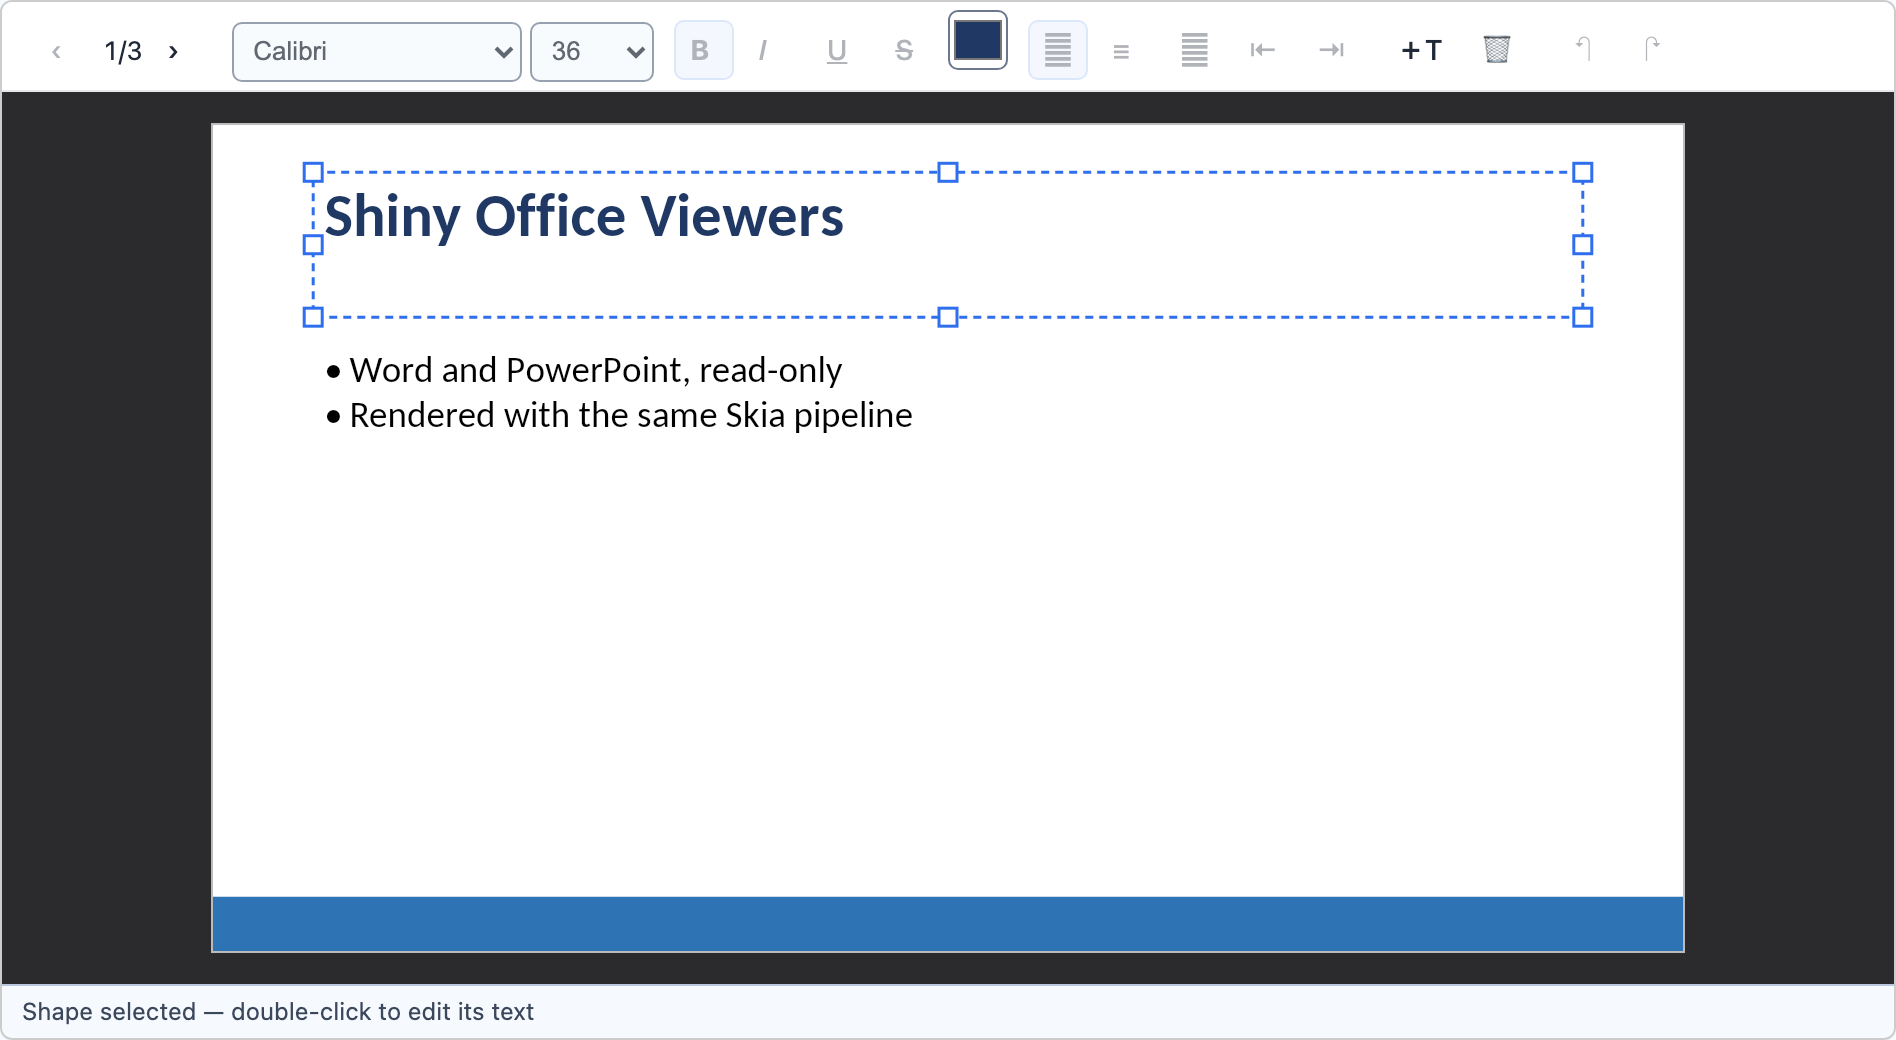1896x1040 pixels.
Task: Click the bottom-right resize handle of title
Action: (x=1582, y=317)
